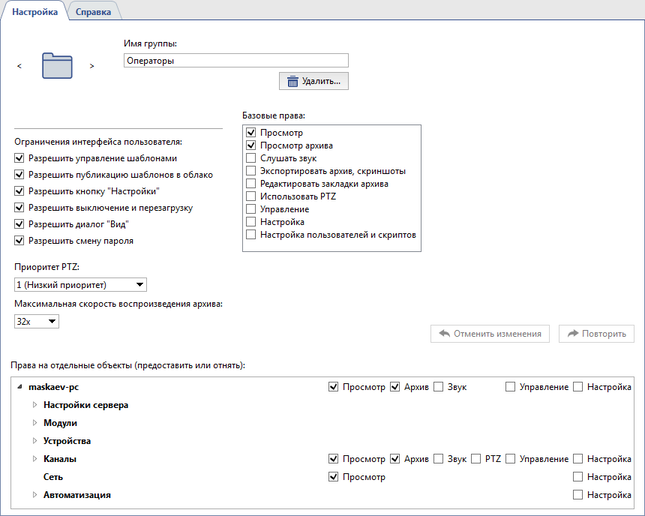Toggle Разрешить смену пароля checkbox
The width and height of the screenshot is (645, 516).
20,240
